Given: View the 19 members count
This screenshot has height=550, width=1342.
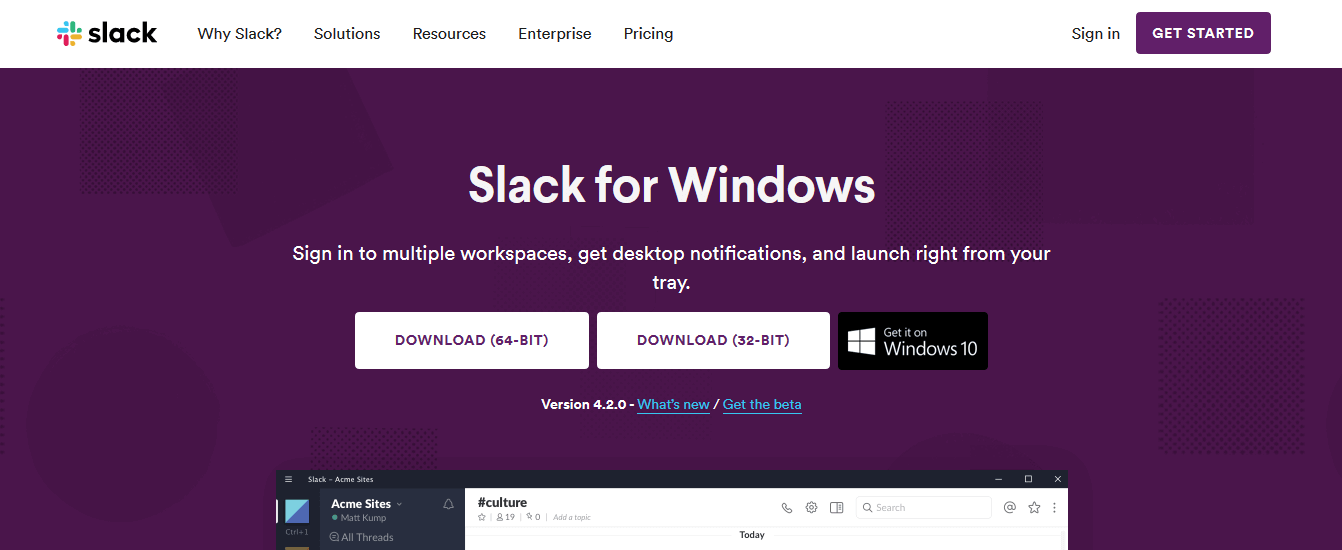Looking at the screenshot, I should 506,517.
